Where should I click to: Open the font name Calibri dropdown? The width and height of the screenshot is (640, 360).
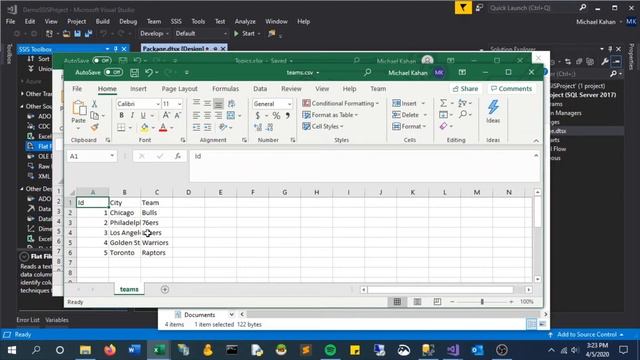[x=158, y=104]
